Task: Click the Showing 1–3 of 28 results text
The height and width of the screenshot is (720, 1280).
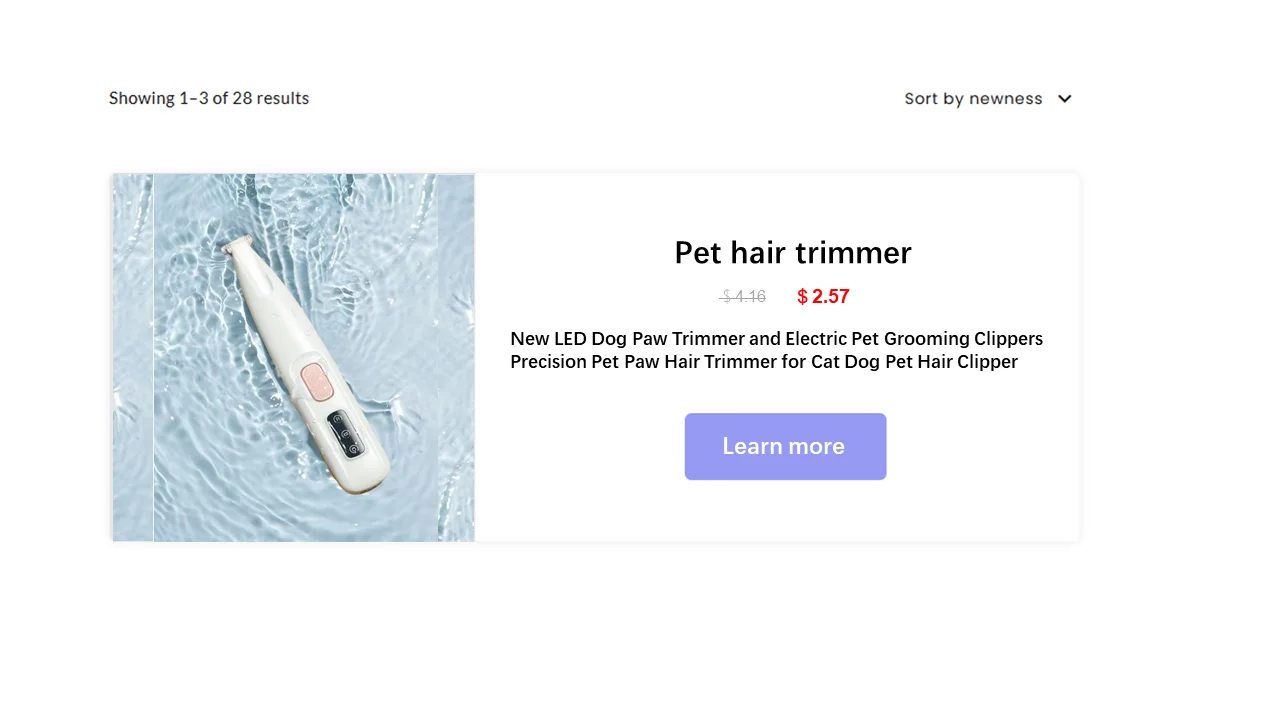Action: [x=209, y=98]
